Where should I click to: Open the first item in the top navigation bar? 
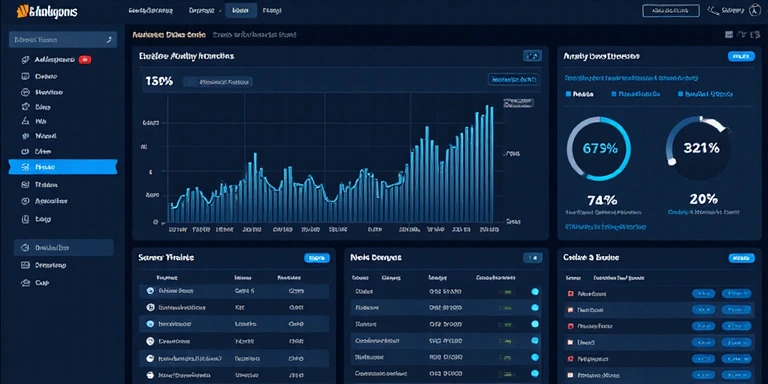150,10
